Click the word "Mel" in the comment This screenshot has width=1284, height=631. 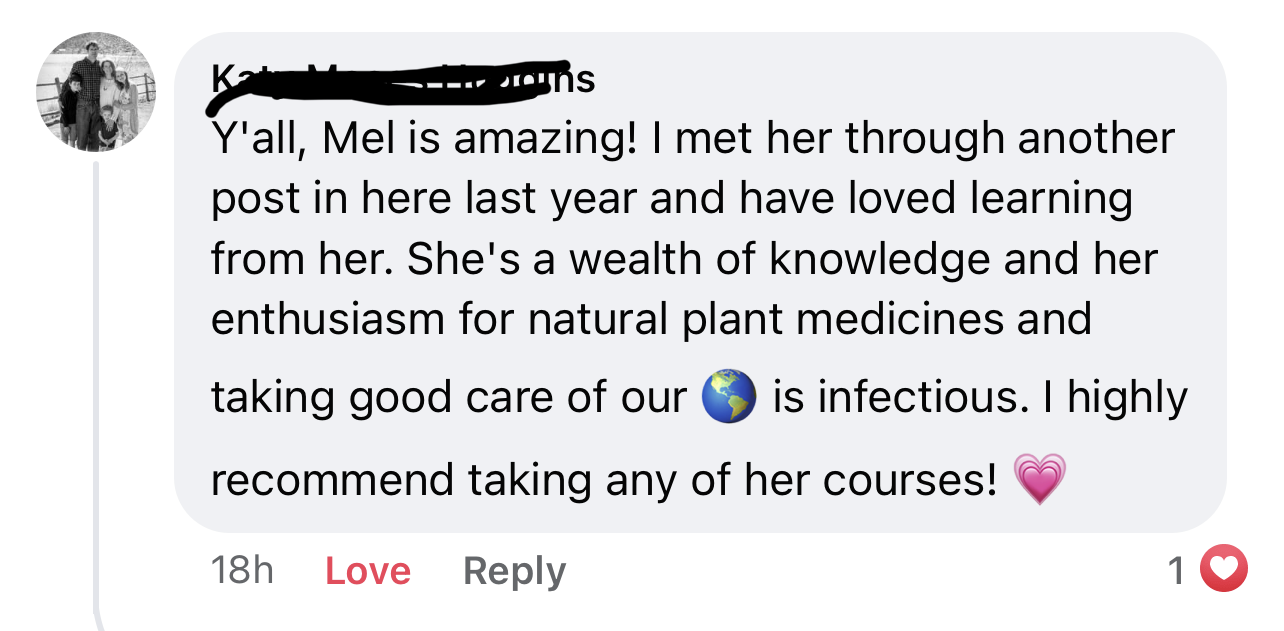358,139
